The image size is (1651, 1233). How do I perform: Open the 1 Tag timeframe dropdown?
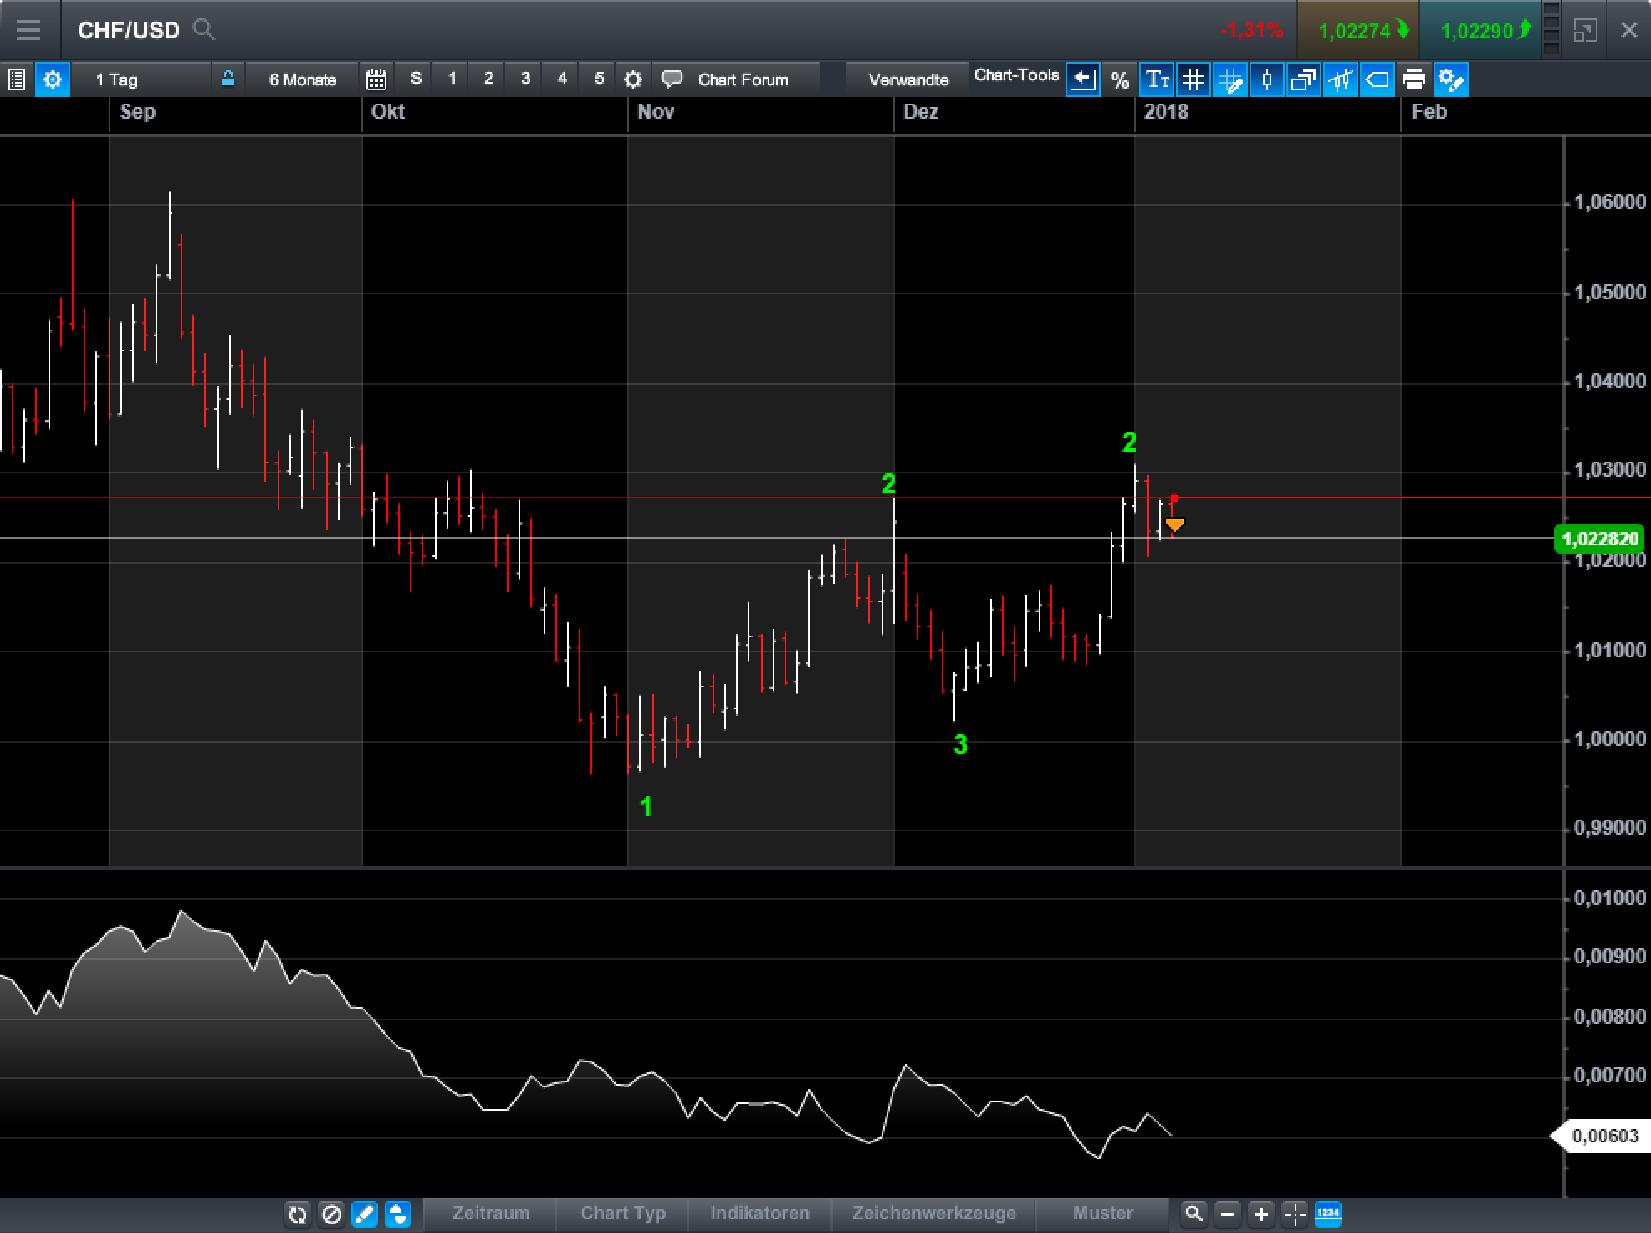[x=118, y=79]
